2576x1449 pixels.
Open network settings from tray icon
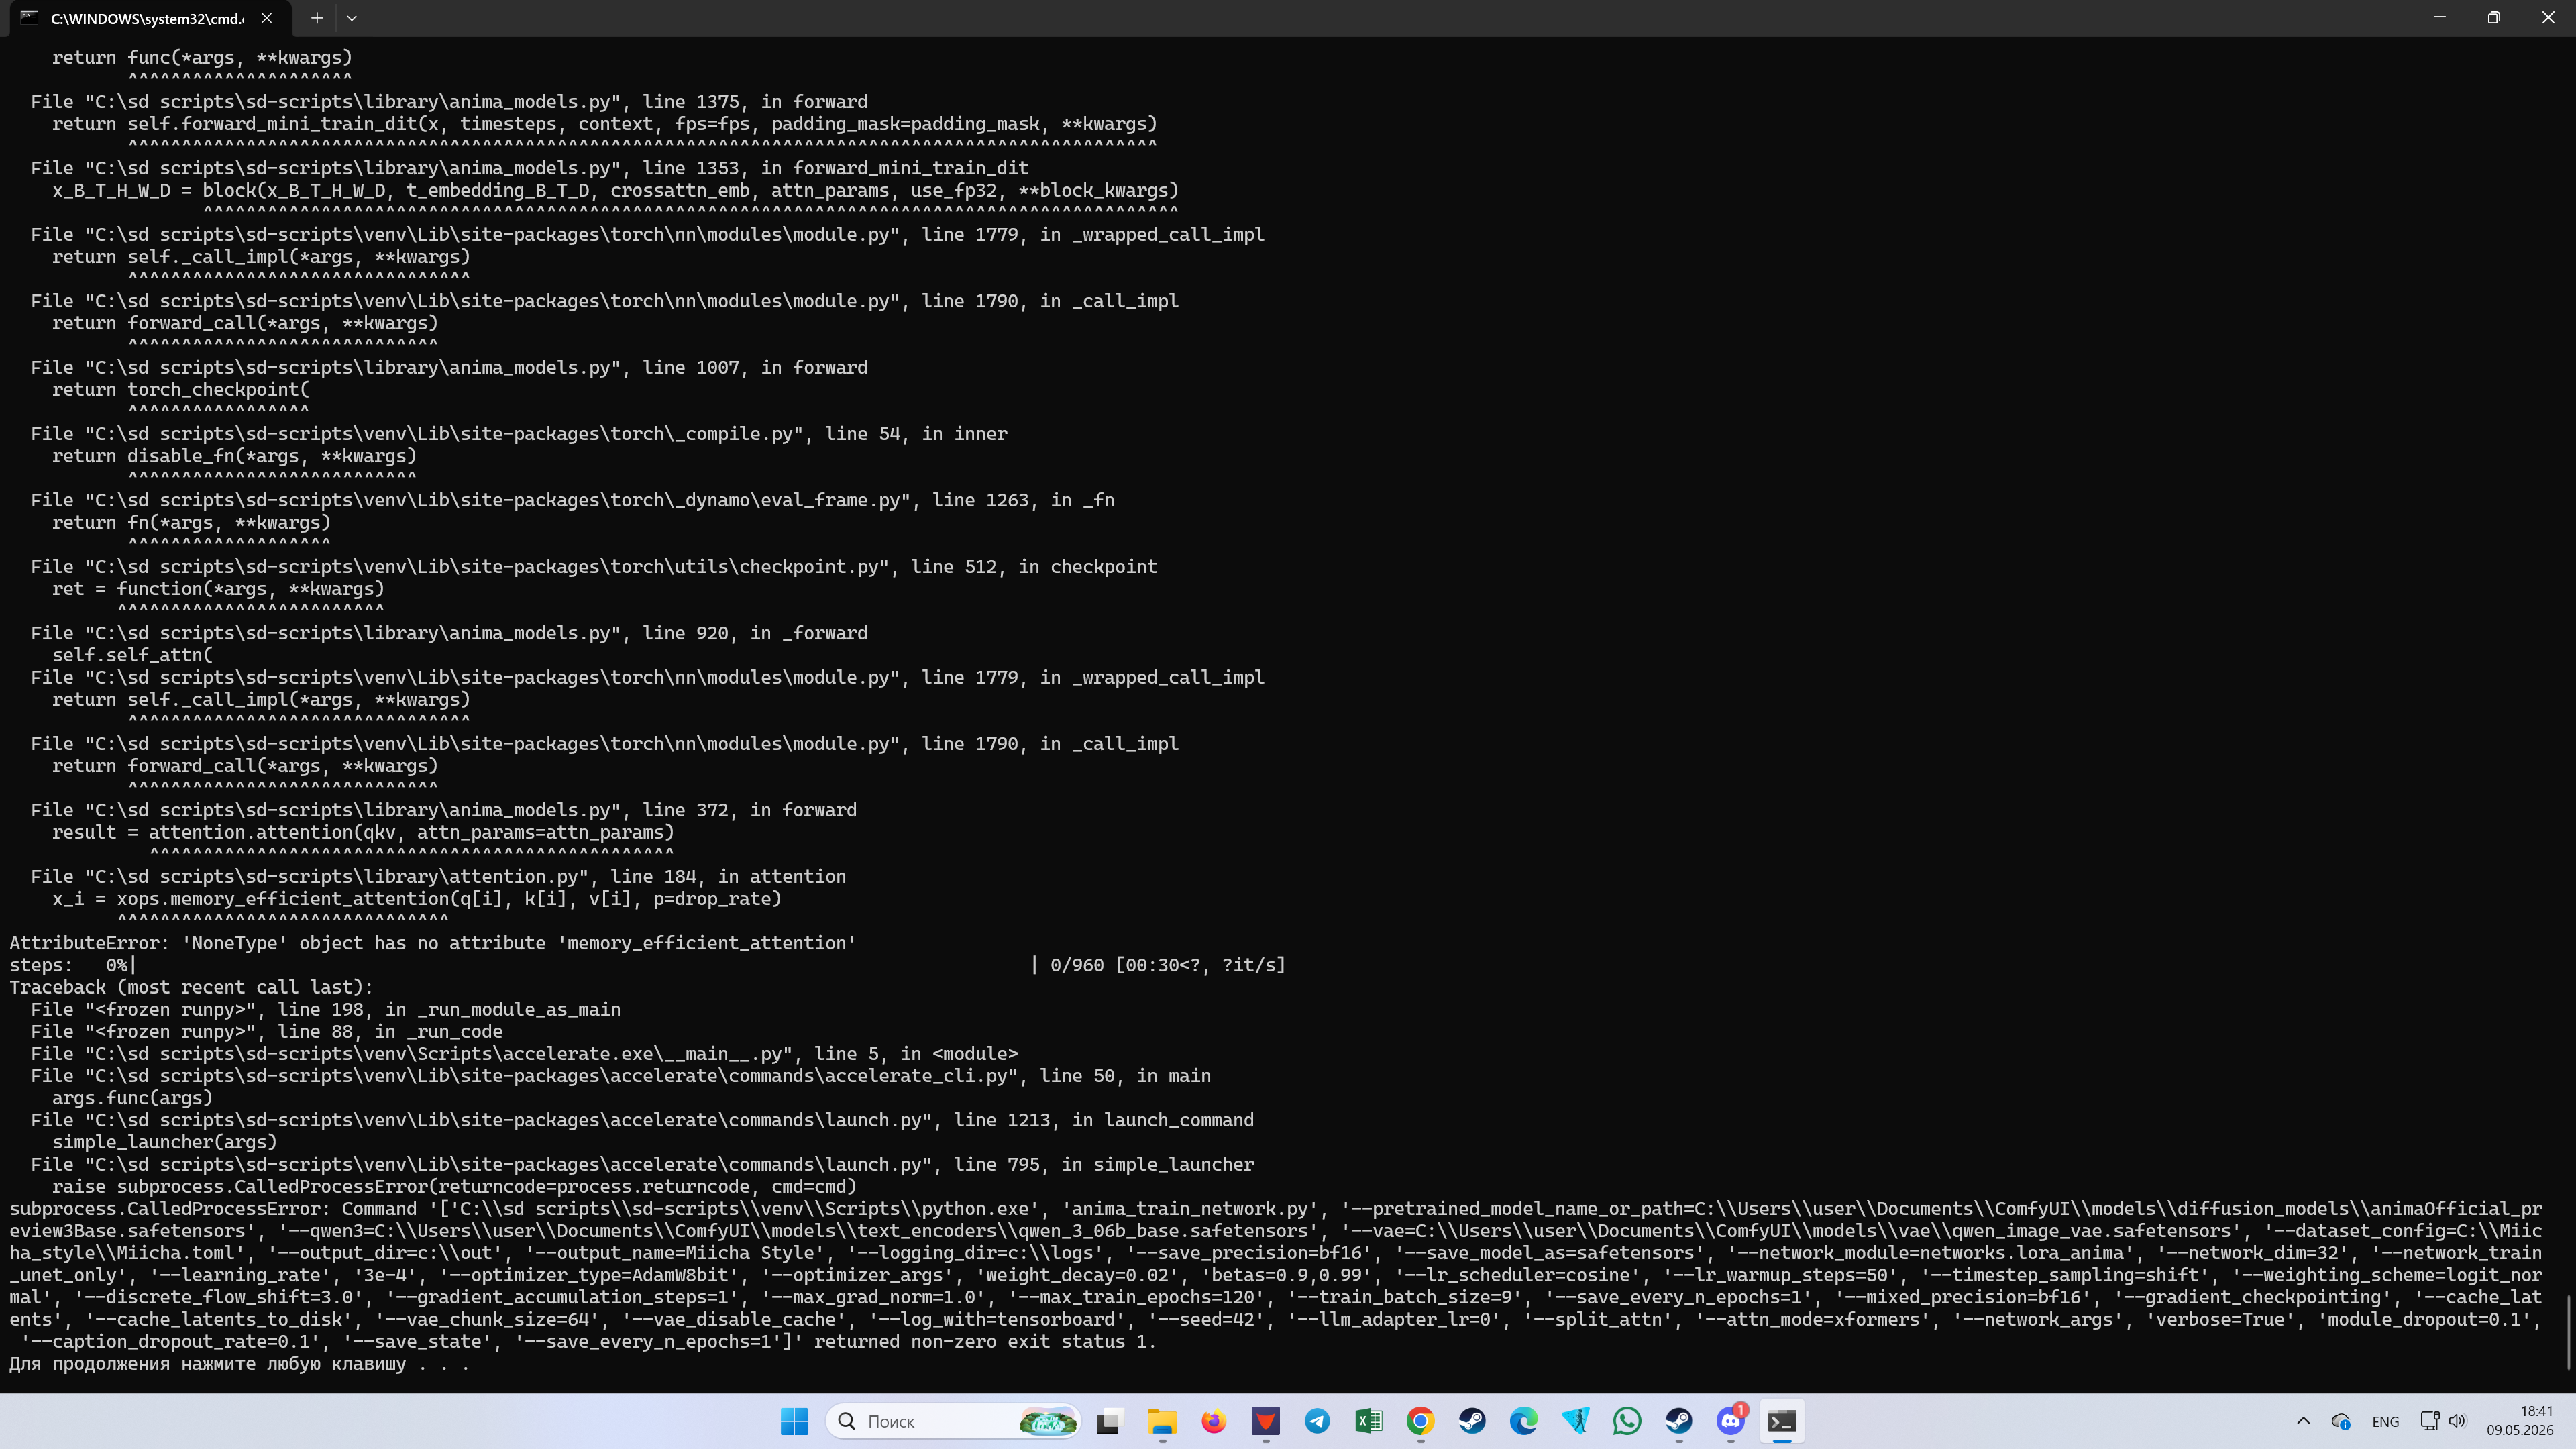[2430, 1421]
